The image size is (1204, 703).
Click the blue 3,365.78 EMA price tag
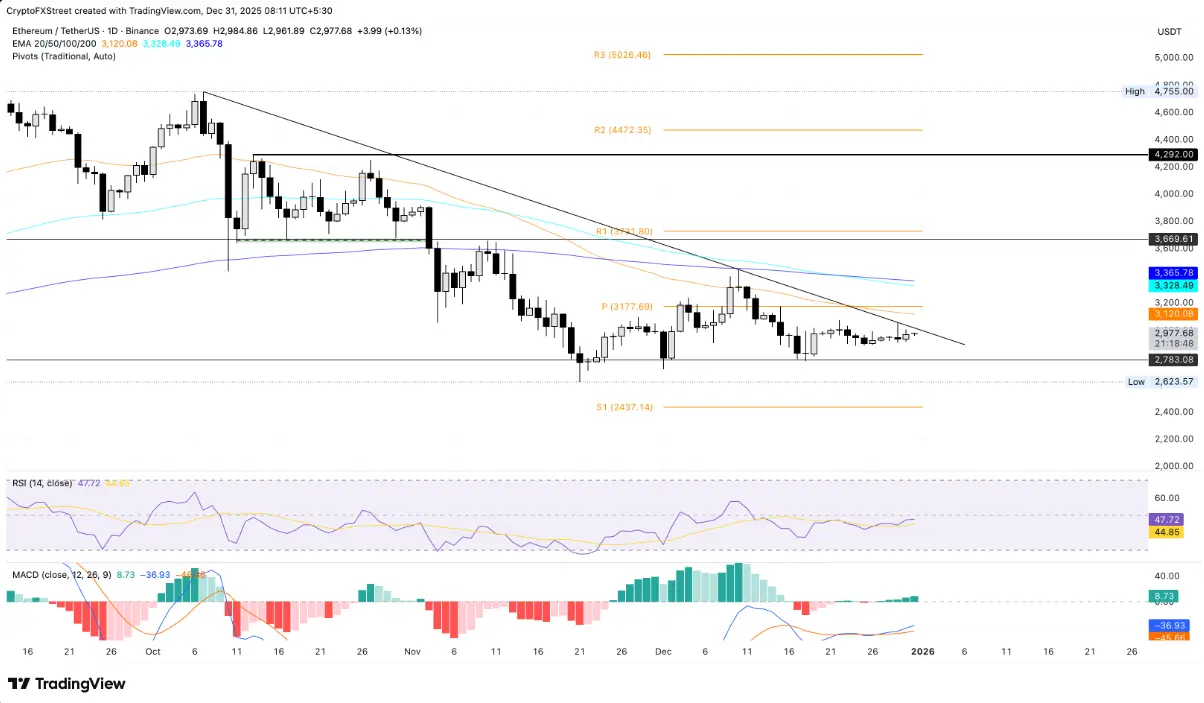[1174, 272]
